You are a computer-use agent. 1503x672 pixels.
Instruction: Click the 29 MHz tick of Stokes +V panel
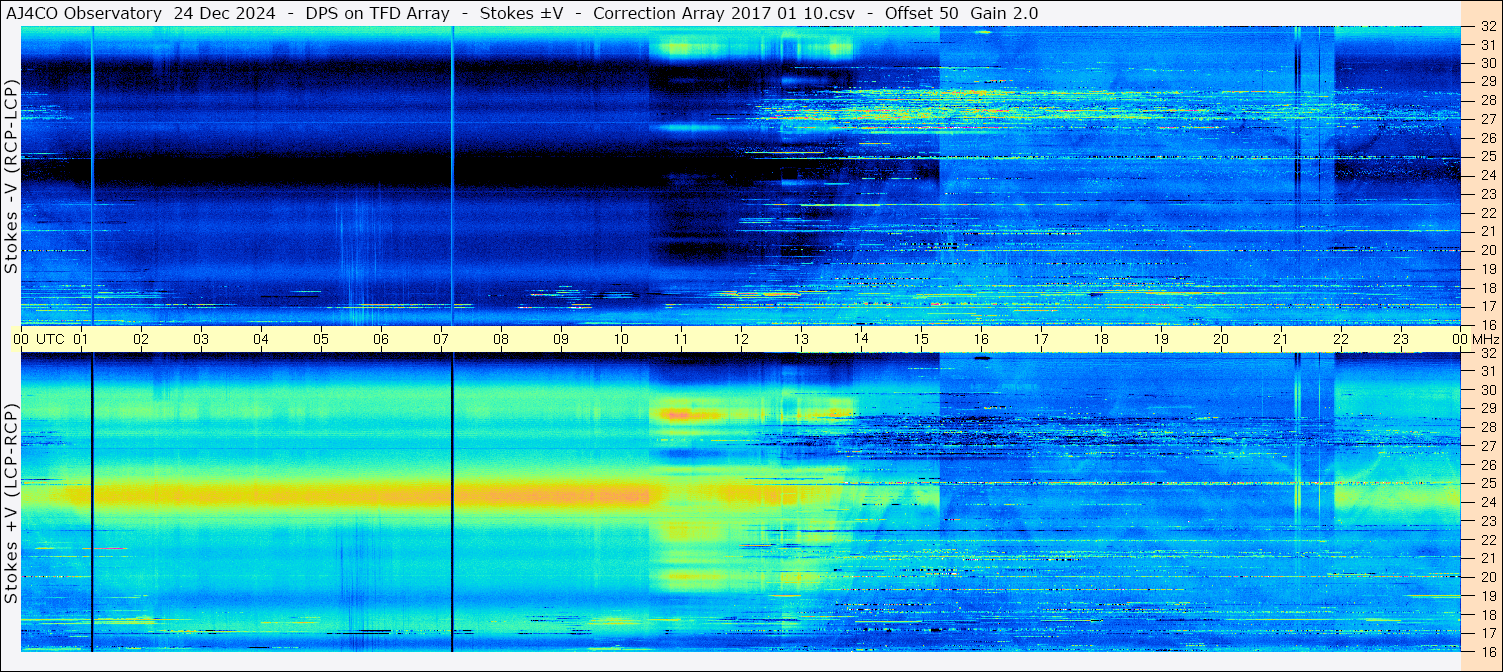point(1487,408)
